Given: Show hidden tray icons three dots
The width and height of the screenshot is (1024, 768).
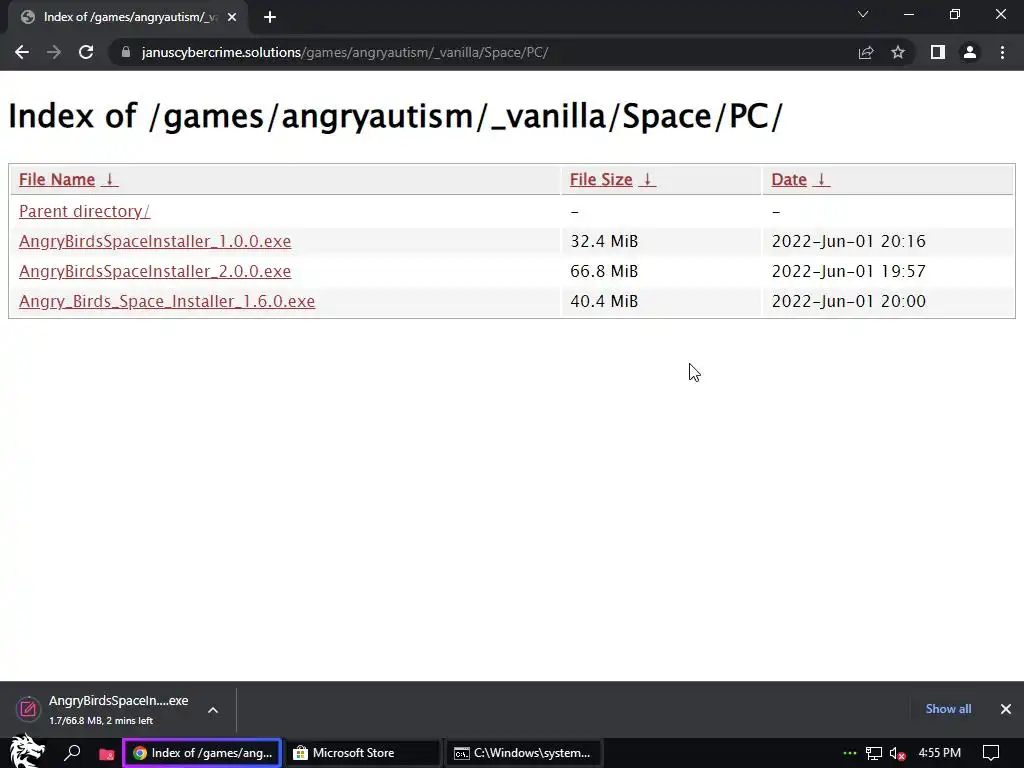Looking at the screenshot, I should click(x=850, y=753).
